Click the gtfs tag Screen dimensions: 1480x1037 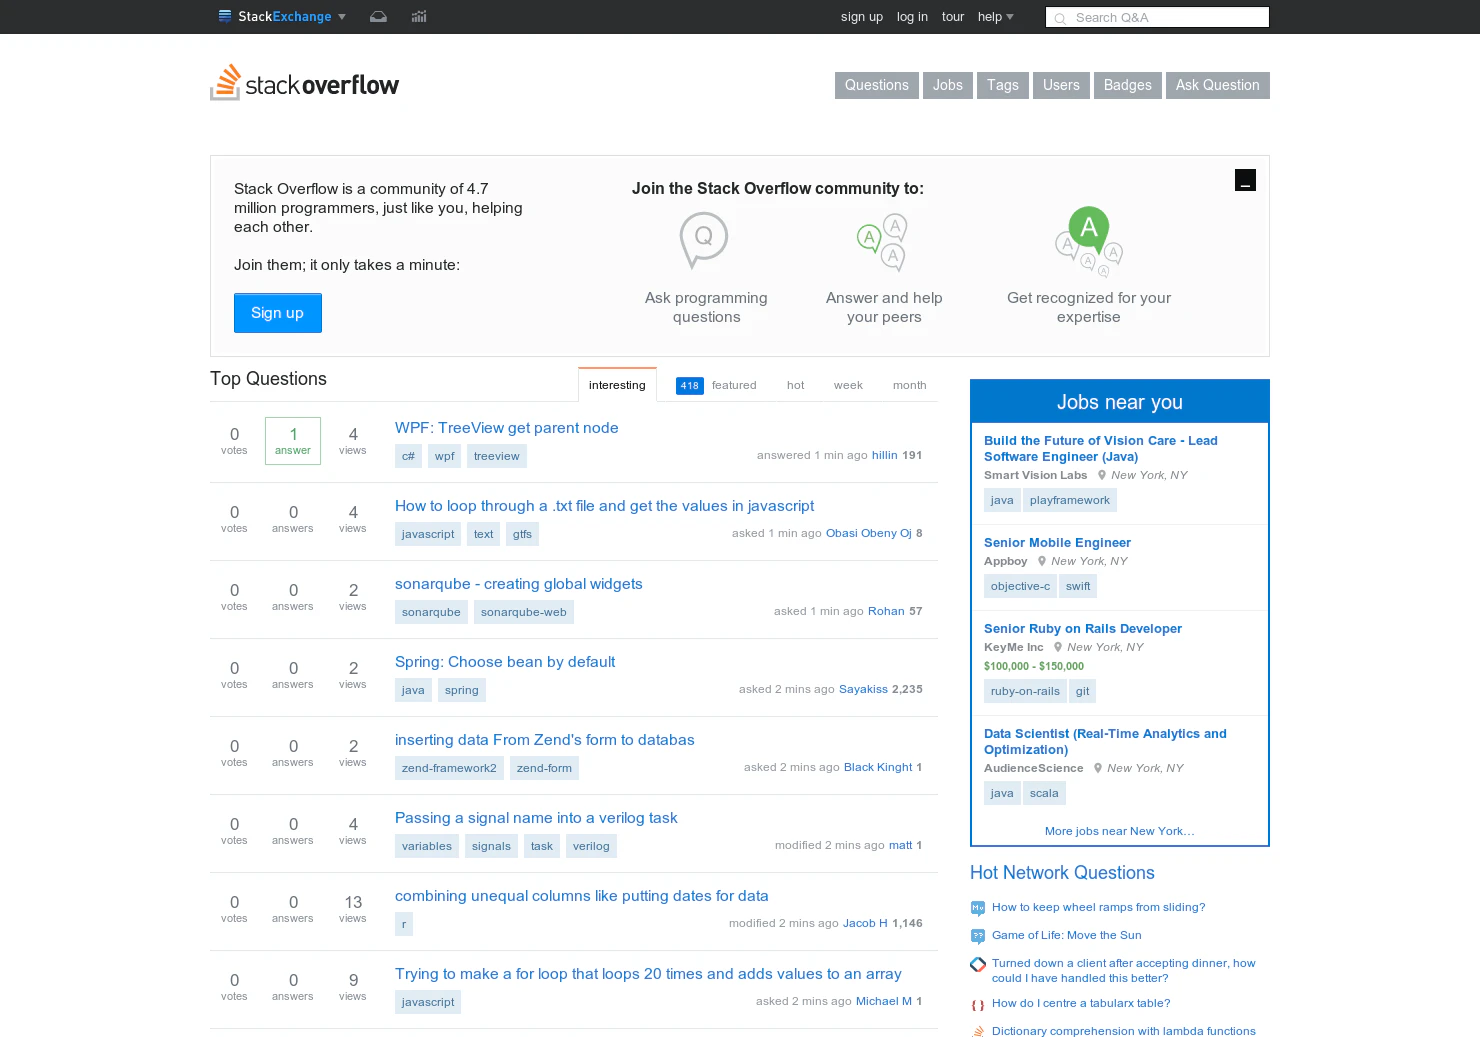[x=522, y=534]
